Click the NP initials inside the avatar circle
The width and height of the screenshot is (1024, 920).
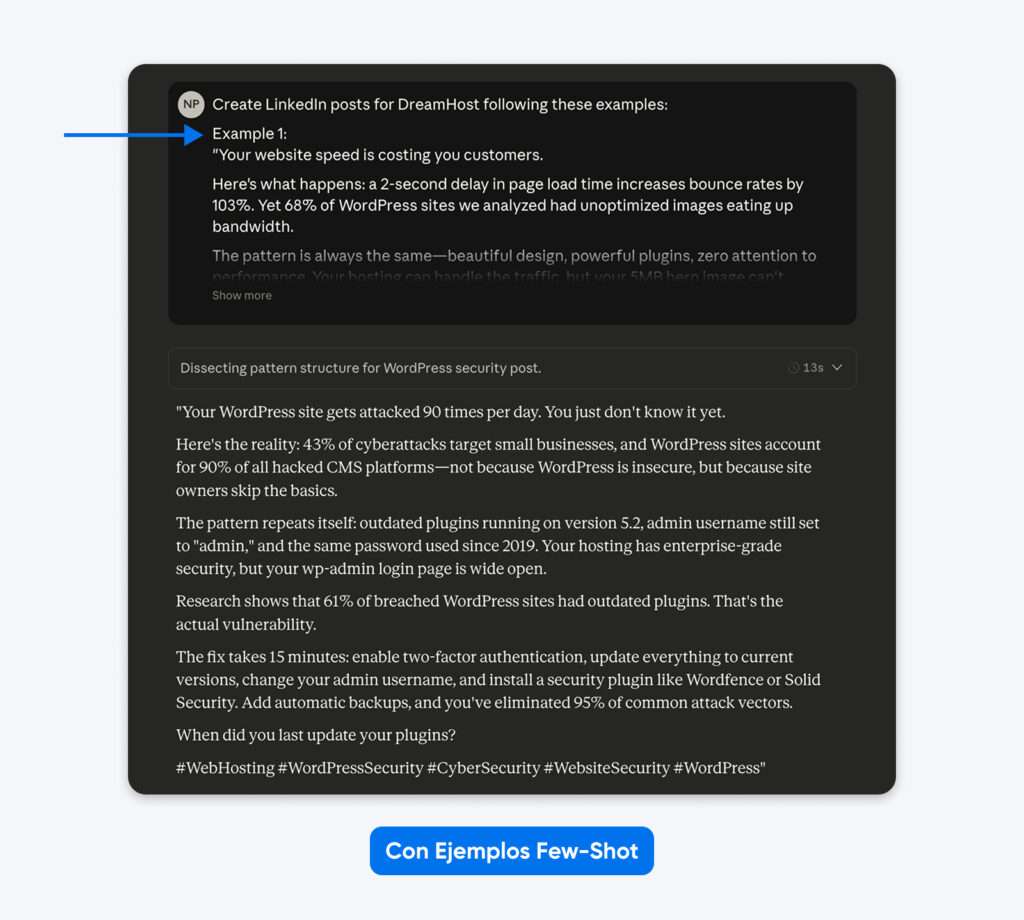190,104
